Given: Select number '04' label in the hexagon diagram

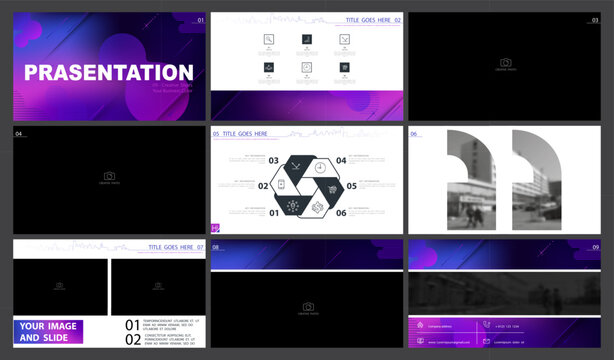Looking at the screenshot, I should (x=341, y=160).
